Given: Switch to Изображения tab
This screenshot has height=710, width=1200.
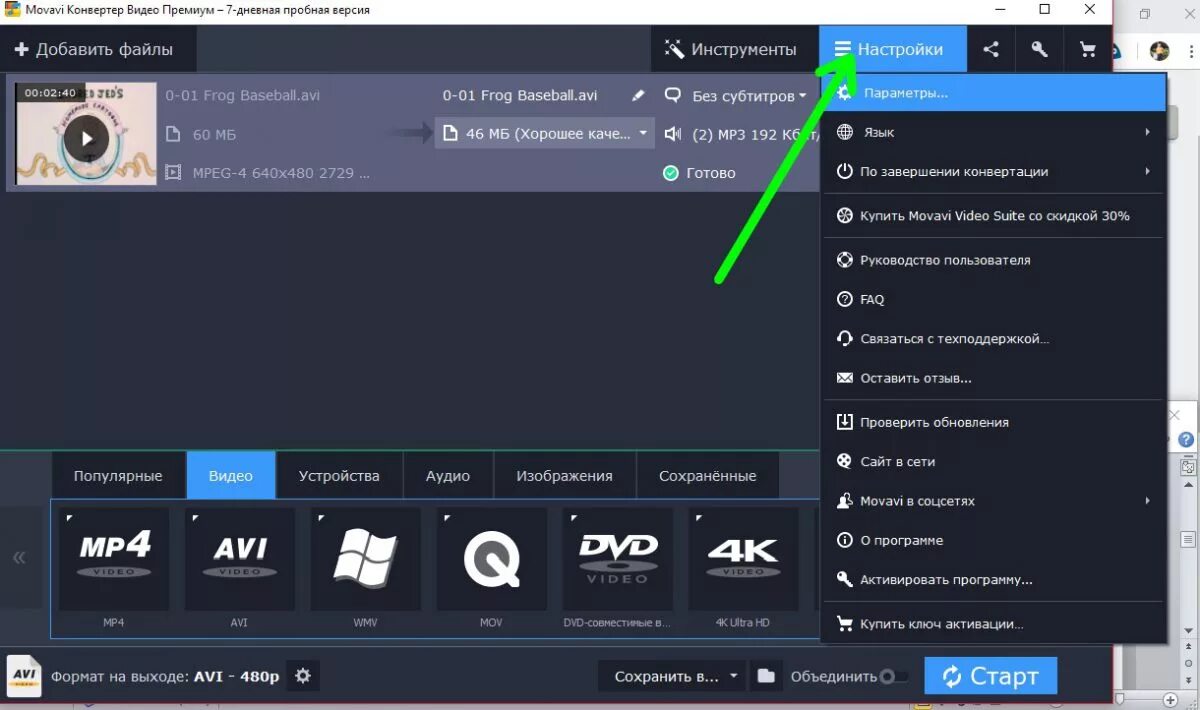Looking at the screenshot, I should coord(564,476).
